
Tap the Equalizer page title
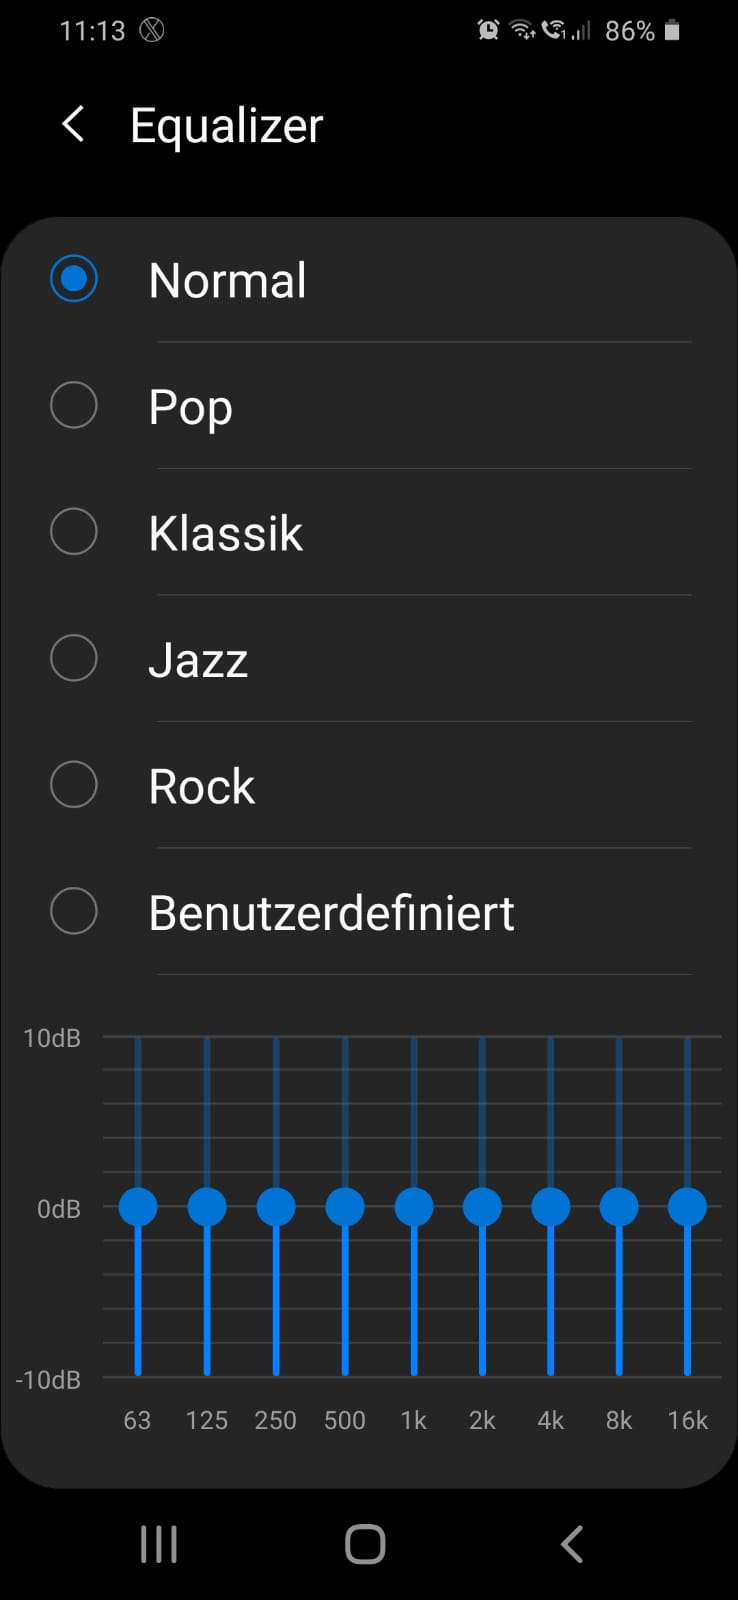227,126
